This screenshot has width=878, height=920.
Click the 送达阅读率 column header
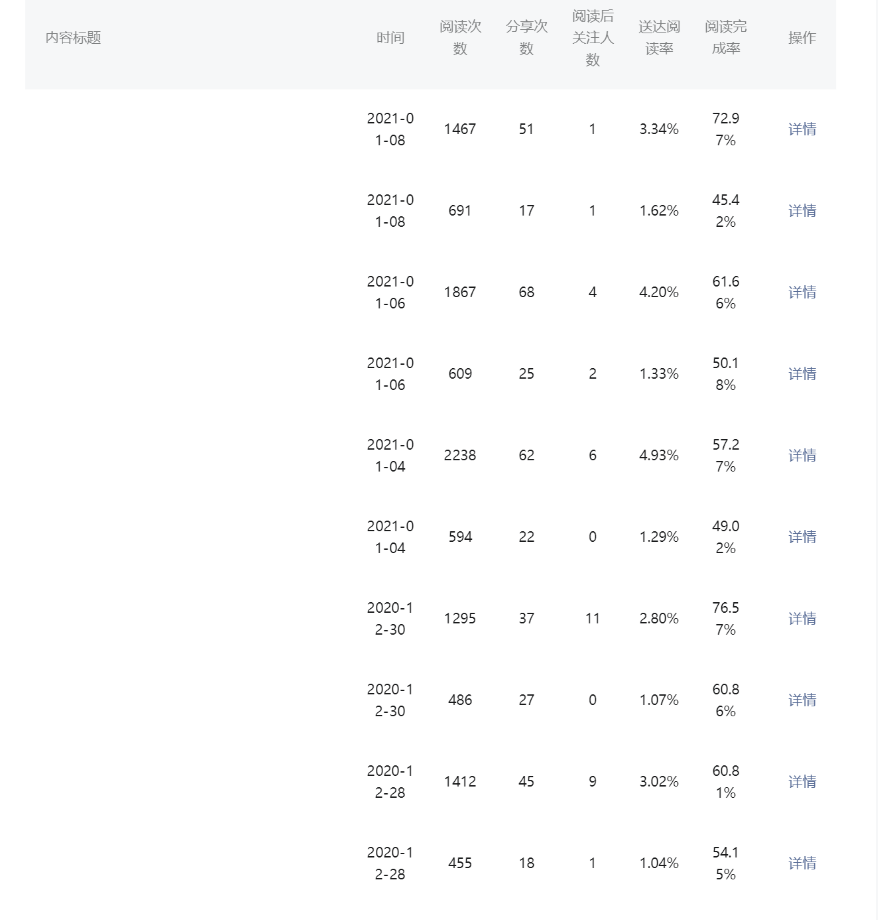(x=659, y=38)
